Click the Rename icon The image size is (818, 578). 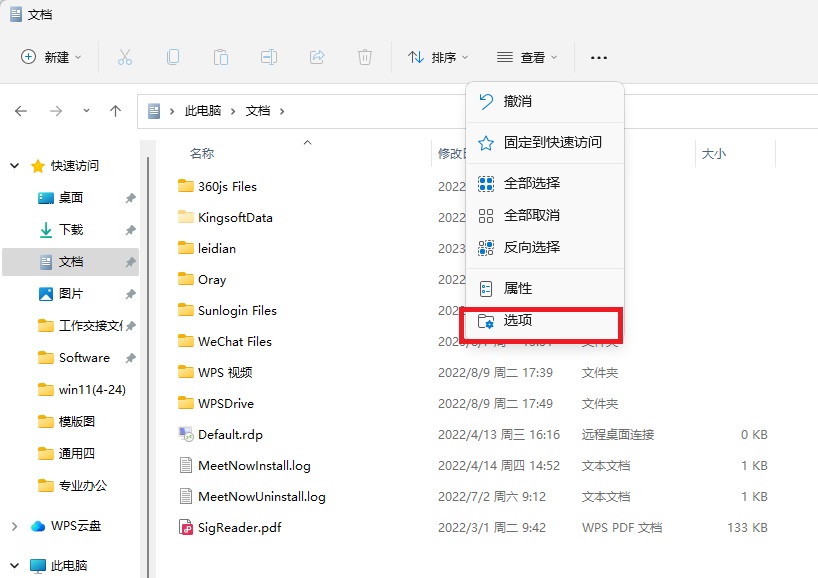268,57
